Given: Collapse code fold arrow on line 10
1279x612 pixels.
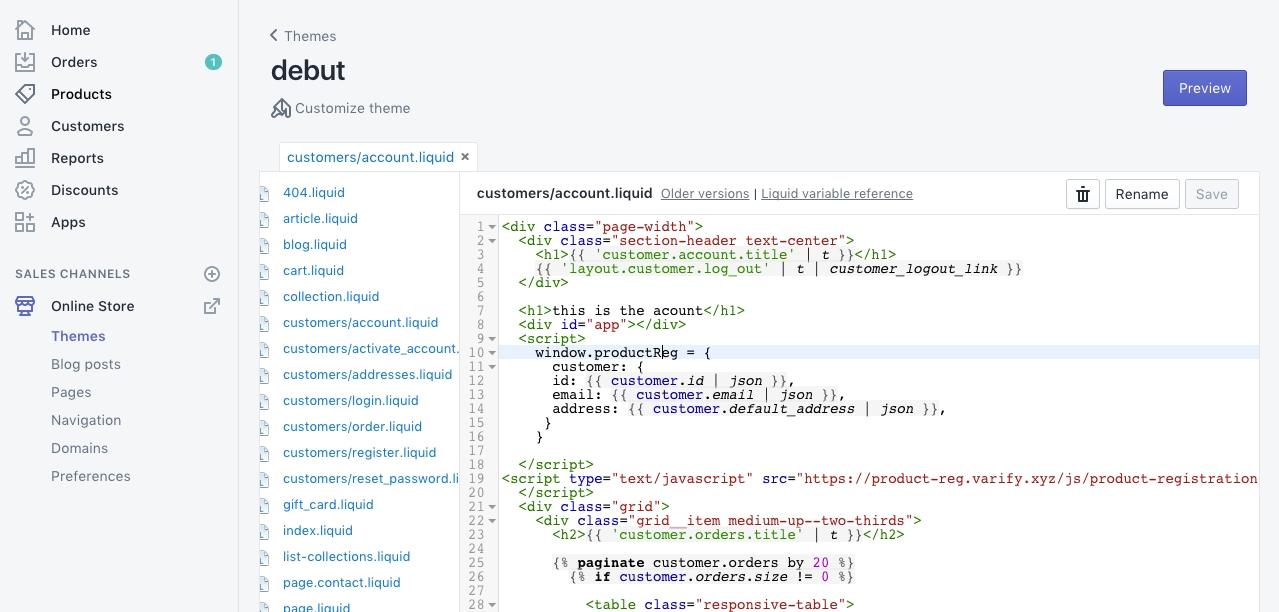Looking at the screenshot, I should [493, 353].
